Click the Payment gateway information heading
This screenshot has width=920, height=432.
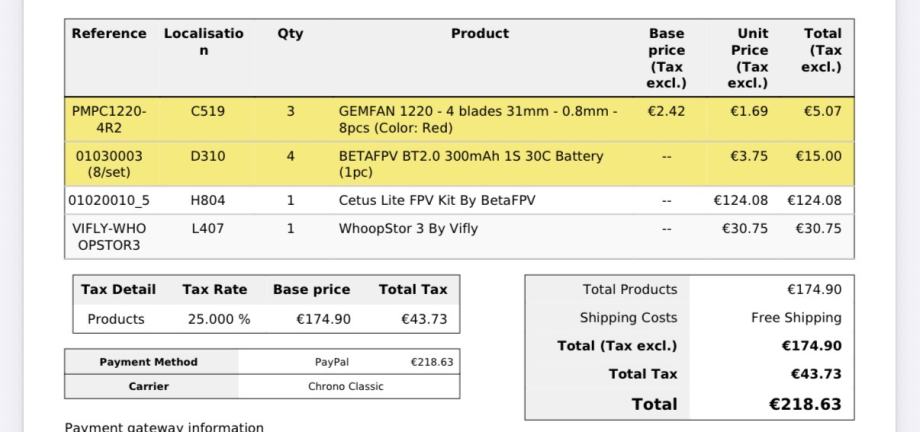[x=164, y=427]
